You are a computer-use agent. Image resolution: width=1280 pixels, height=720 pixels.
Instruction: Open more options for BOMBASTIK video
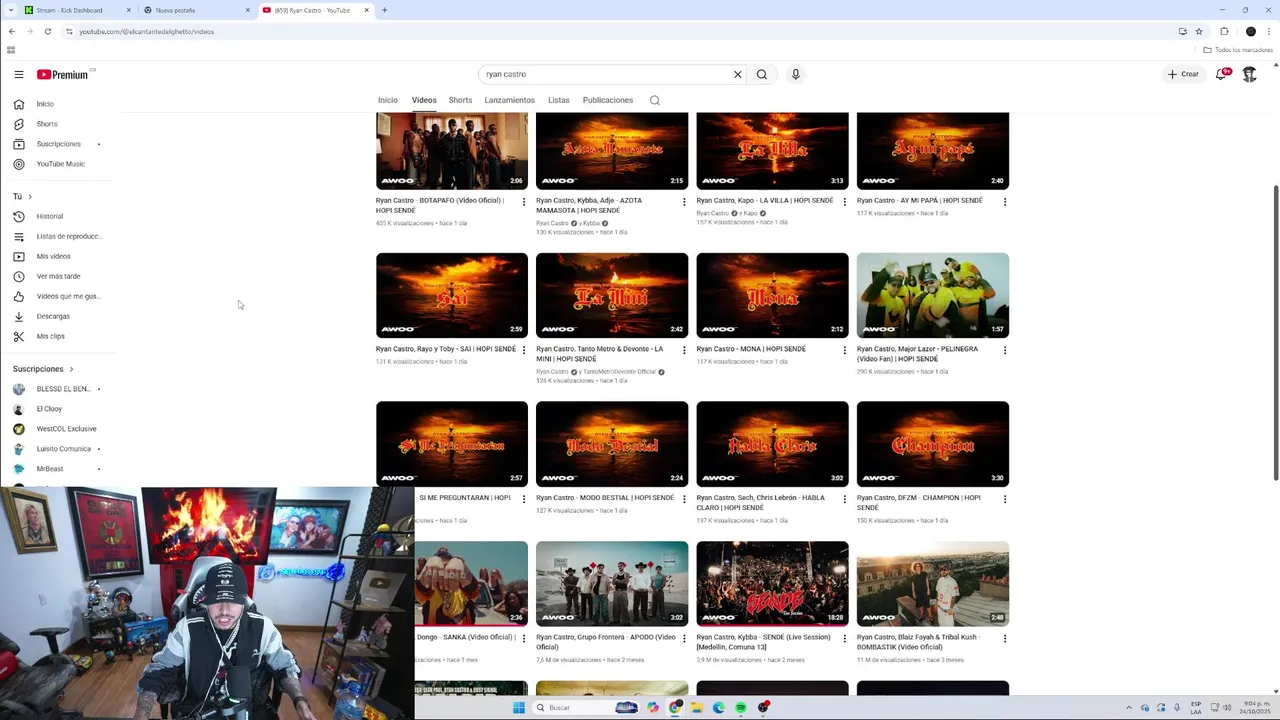click(1005, 639)
